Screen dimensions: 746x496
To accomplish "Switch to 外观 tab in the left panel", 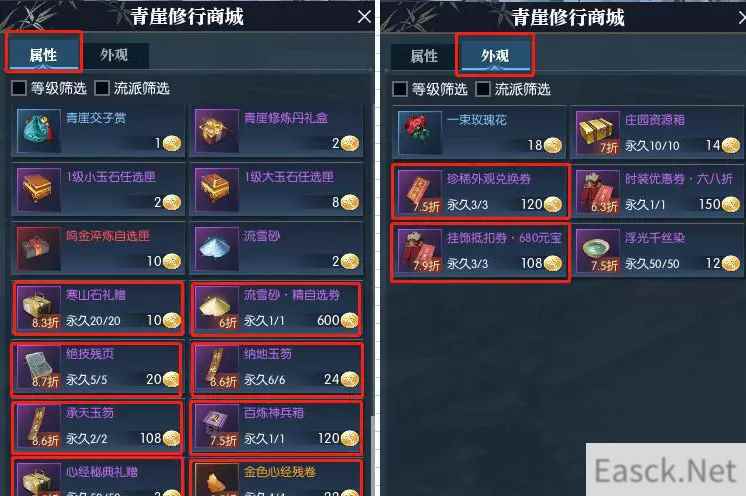I will (x=114, y=56).
